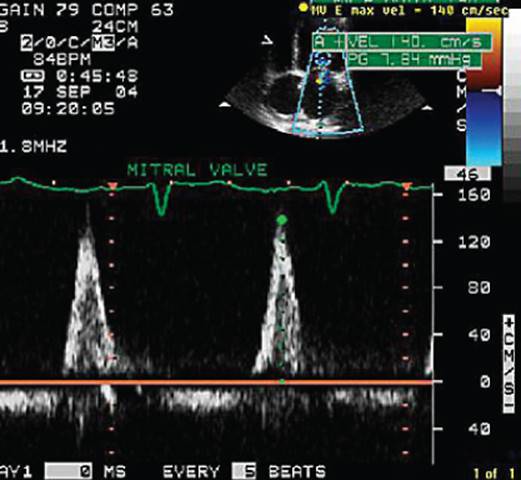
Task: Click the cassette tape recorder icon
Action: tap(32, 76)
